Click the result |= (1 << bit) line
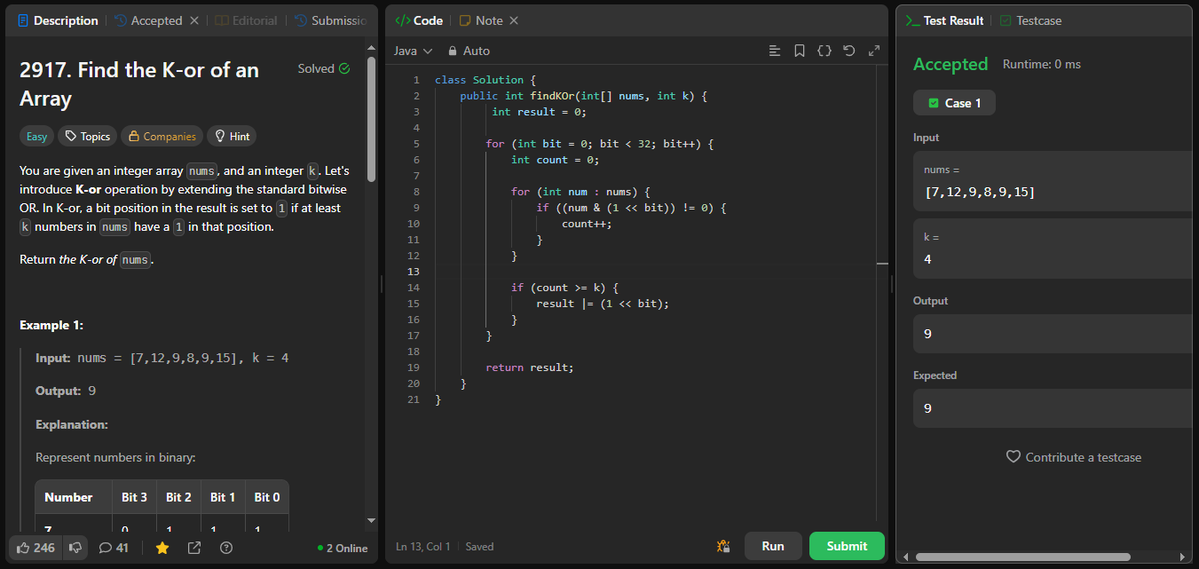The height and width of the screenshot is (569, 1199). pos(603,304)
